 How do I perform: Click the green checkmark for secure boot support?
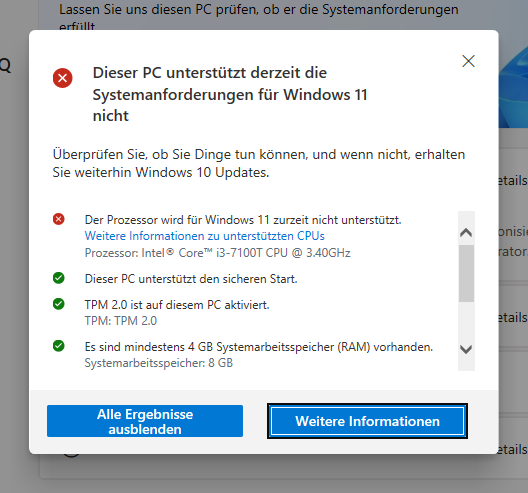[x=59, y=278]
